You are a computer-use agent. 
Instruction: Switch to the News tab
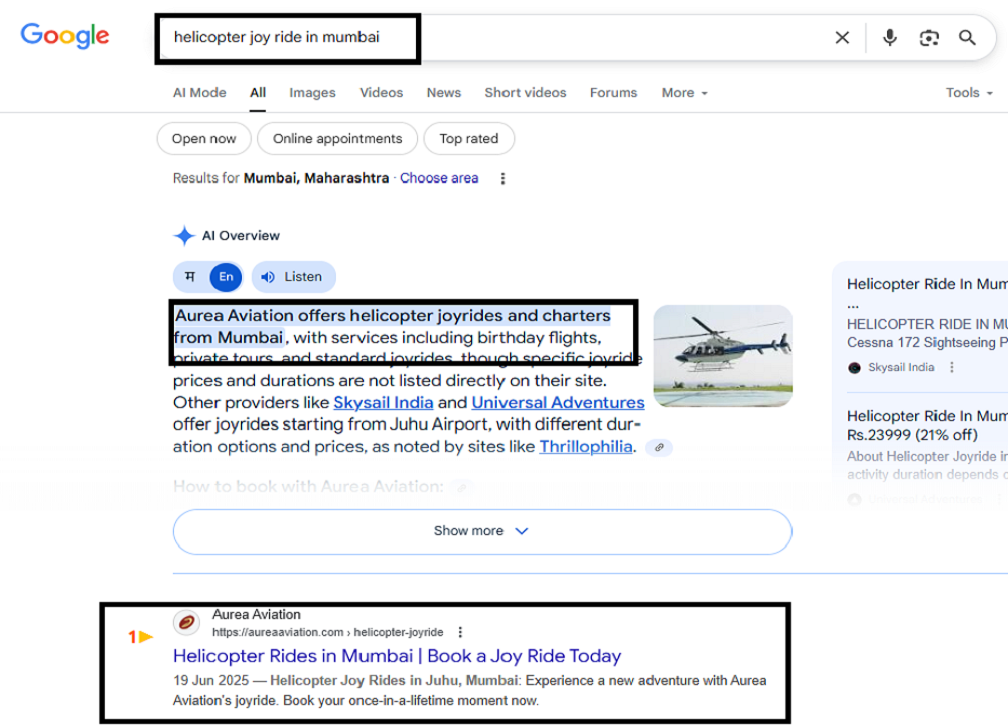click(x=443, y=92)
